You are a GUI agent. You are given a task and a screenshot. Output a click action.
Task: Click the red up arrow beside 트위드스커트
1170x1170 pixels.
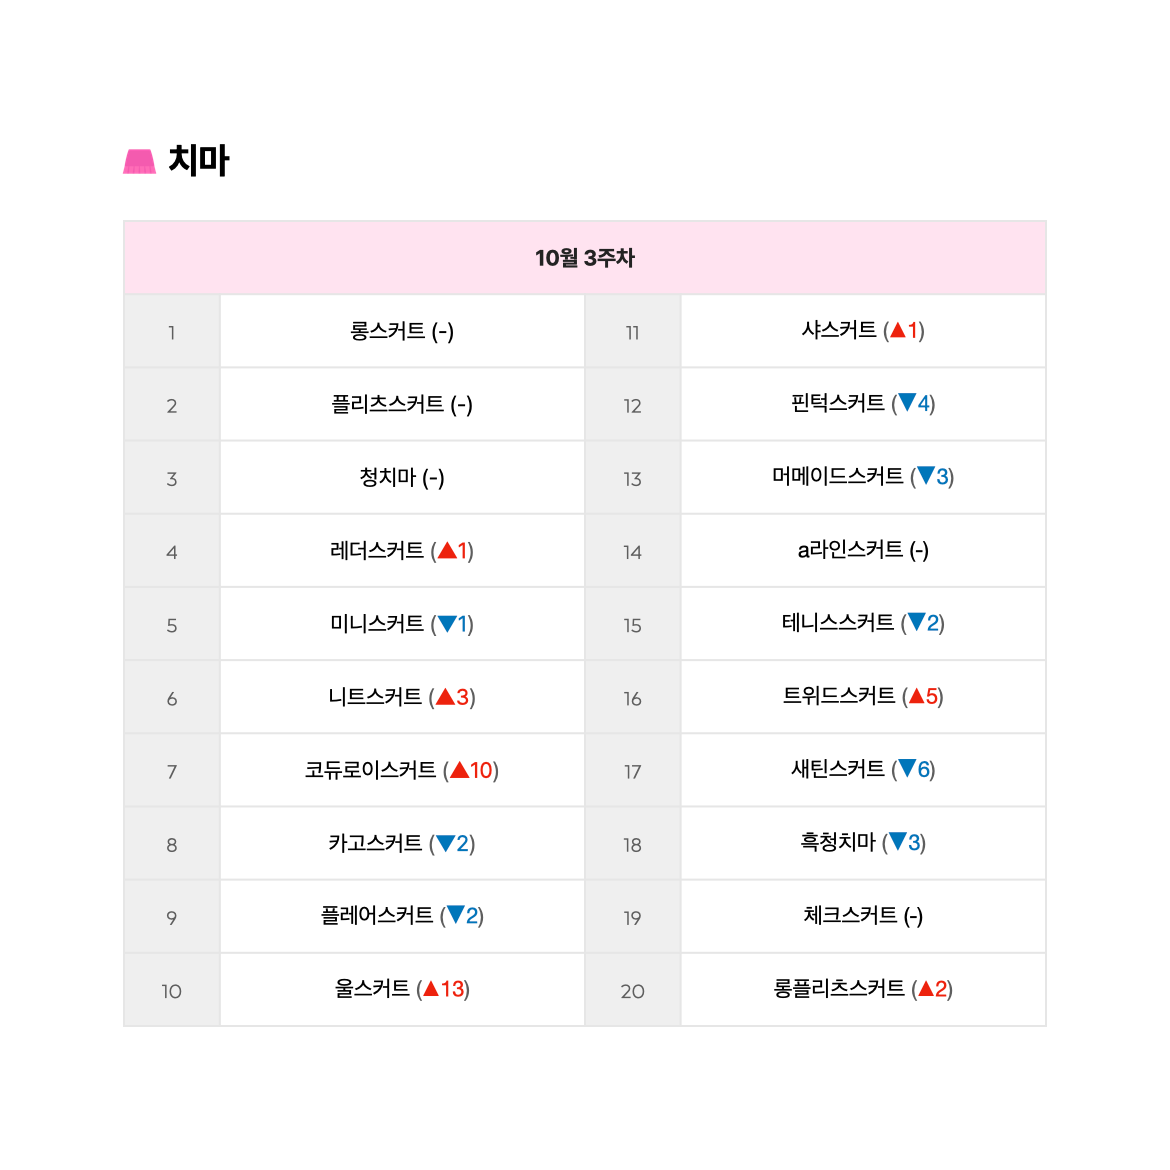pos(916,696)
